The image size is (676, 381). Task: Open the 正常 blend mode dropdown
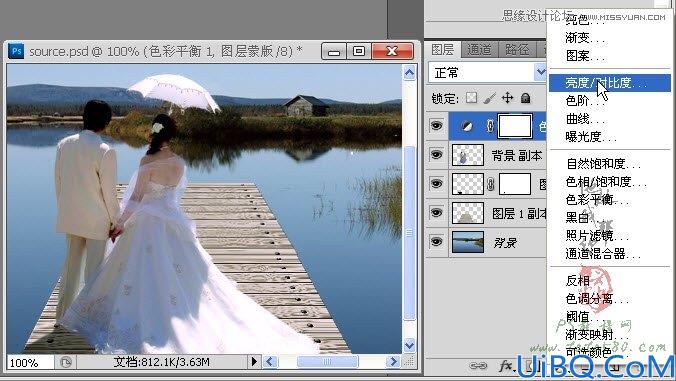click(x=487, y=72)
